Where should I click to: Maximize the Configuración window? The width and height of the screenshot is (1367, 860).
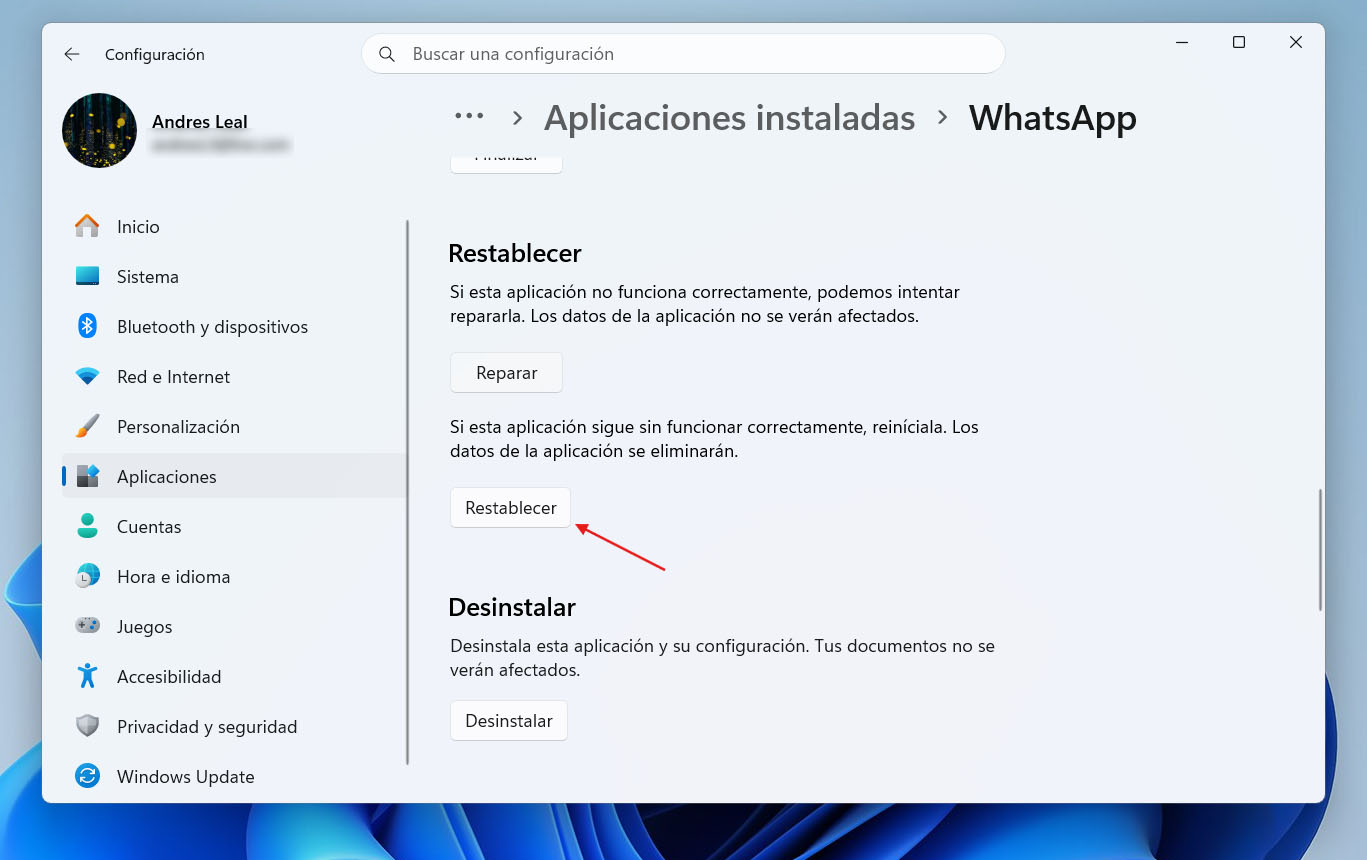[1239, 42]
